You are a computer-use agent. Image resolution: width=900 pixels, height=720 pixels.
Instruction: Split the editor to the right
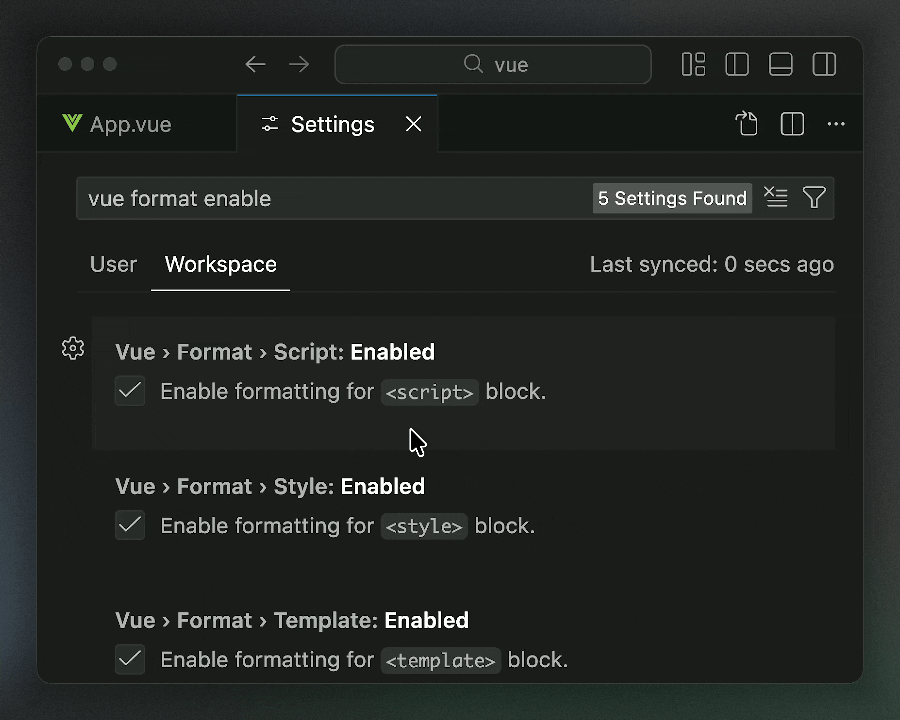point(792,124)
